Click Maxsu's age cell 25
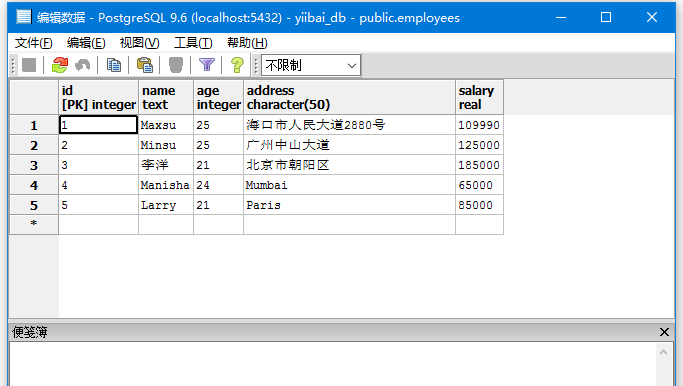Screen dimensions: 683x386 point(218,125)
